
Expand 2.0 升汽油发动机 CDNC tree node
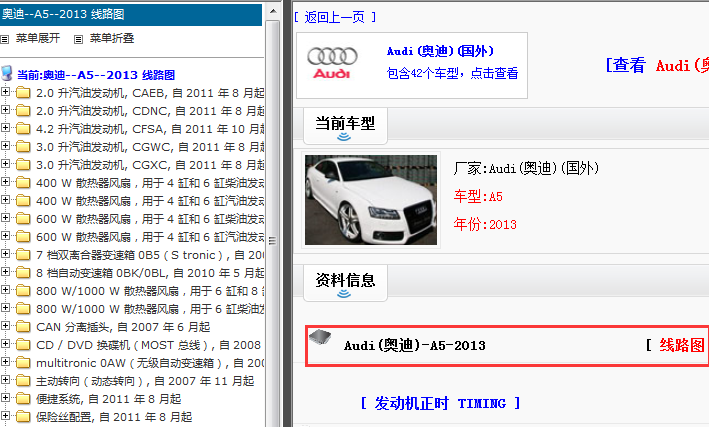(x=5, y=110)
